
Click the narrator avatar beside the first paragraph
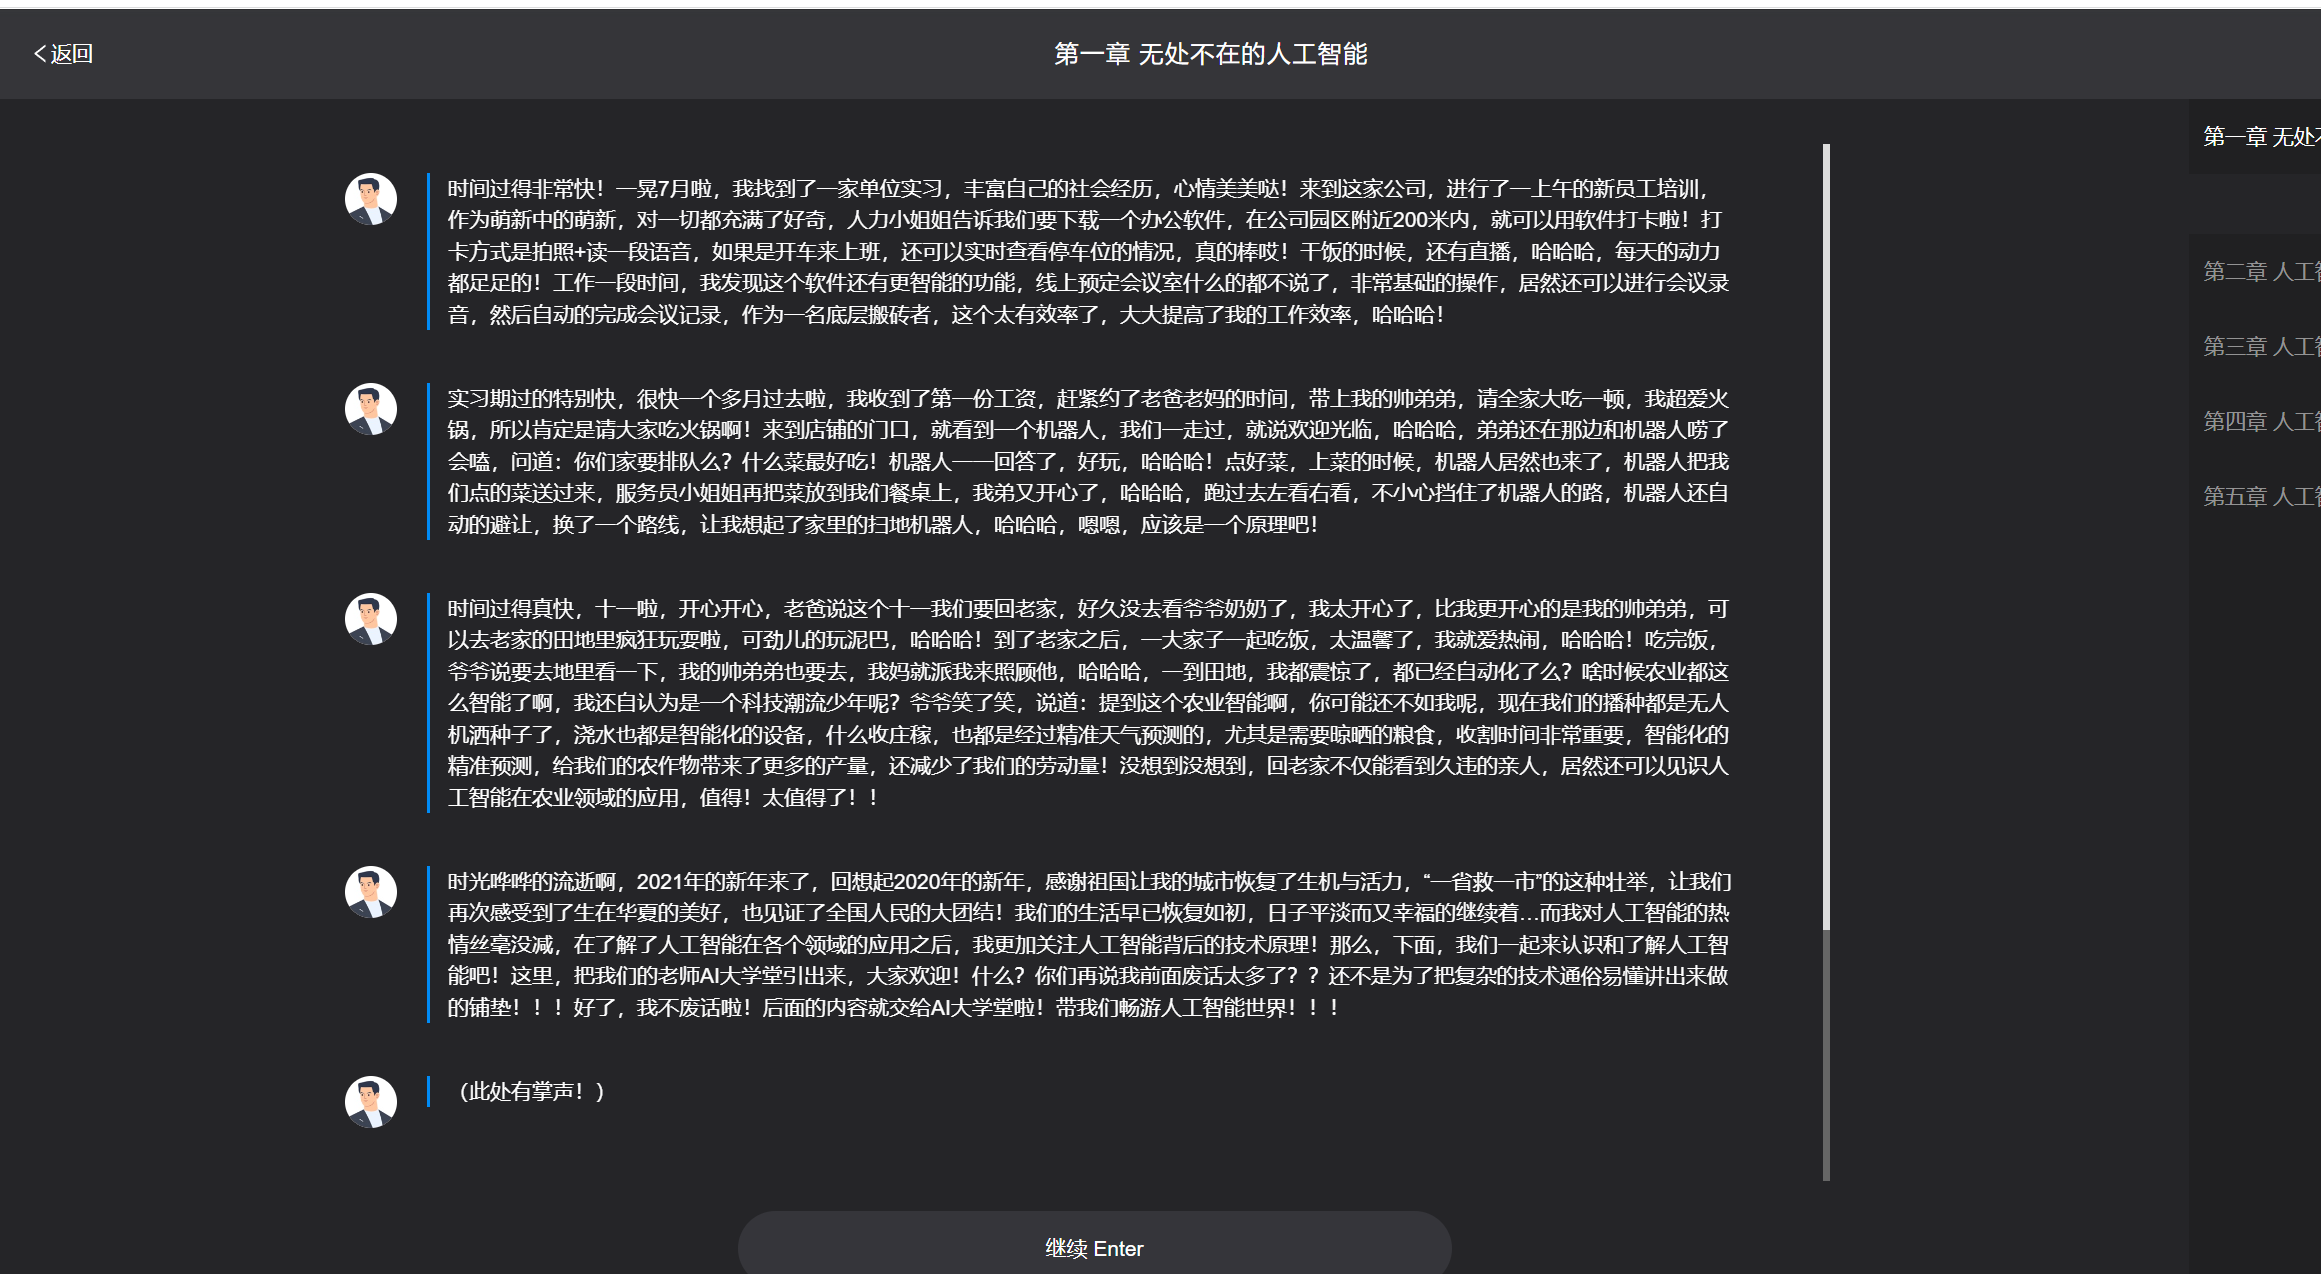(370, 198)
